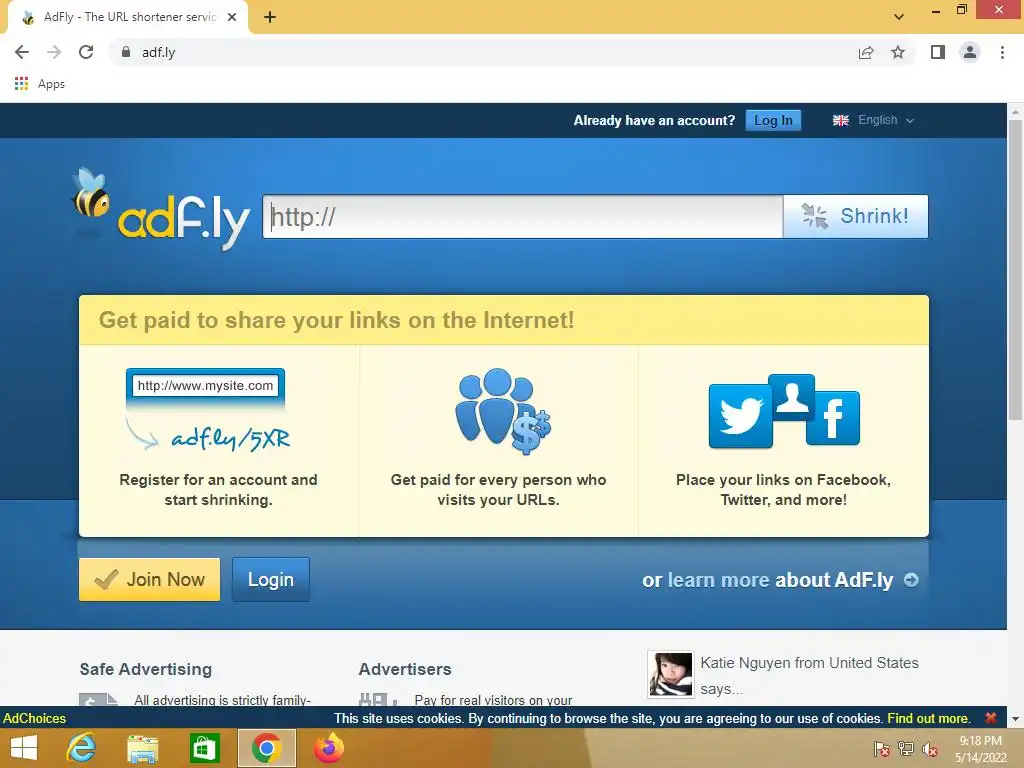The image size is (1024, 768).
Task: Select the AdFly URL shortener tab
Action: (x=128, y=17)
